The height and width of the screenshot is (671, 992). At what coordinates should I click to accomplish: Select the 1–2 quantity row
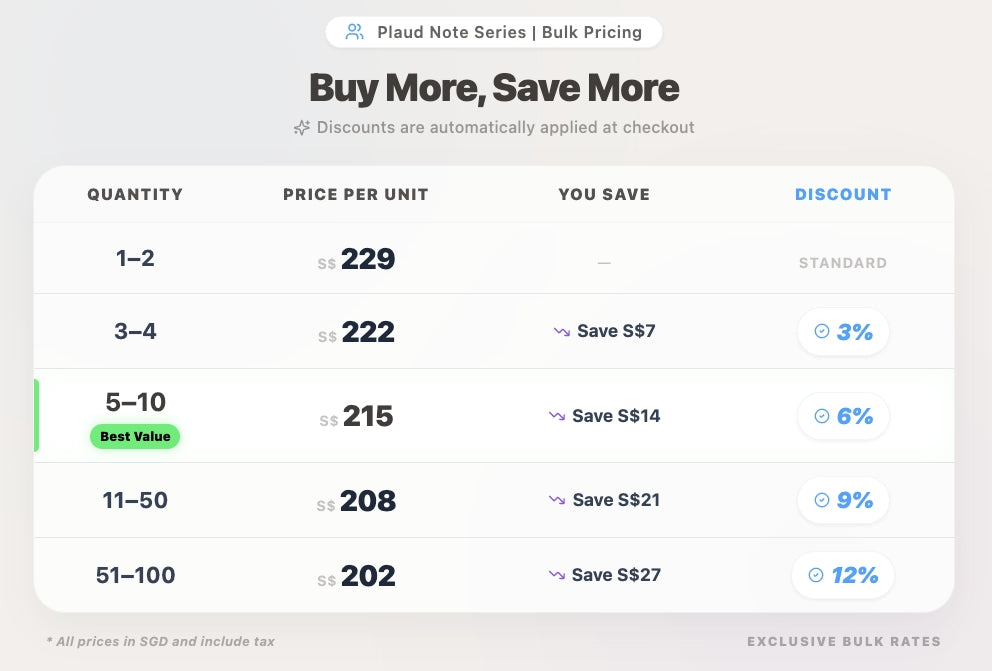click(x=135, y=258)
